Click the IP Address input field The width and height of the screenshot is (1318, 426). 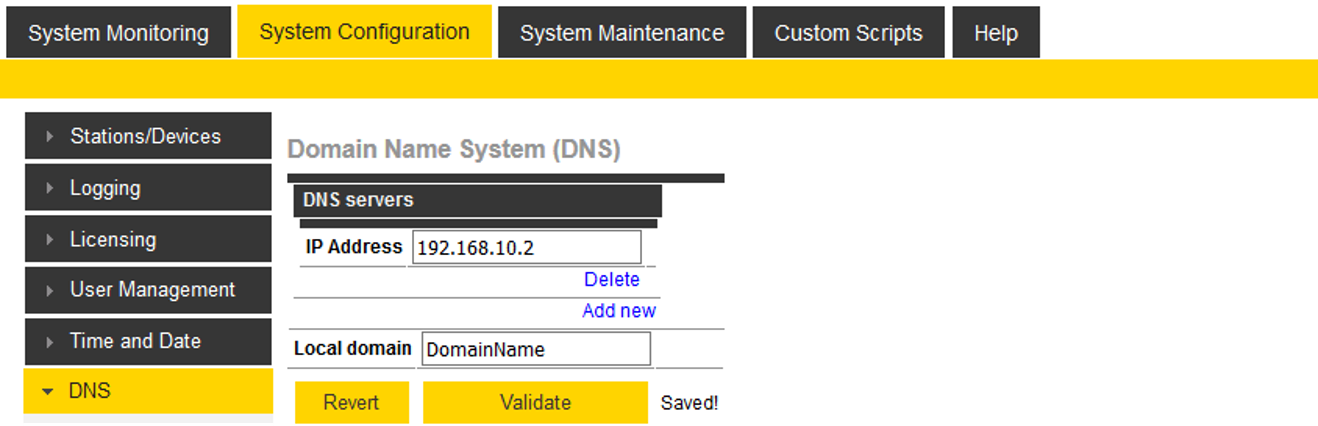click(x=526, y=247)
